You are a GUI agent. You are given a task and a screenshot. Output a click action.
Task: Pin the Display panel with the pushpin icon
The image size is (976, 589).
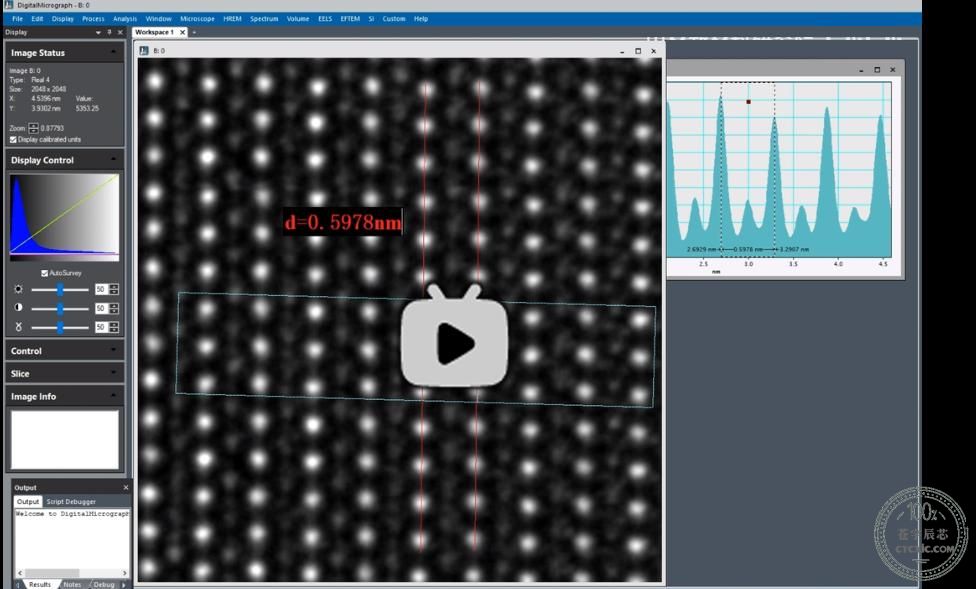109,32
